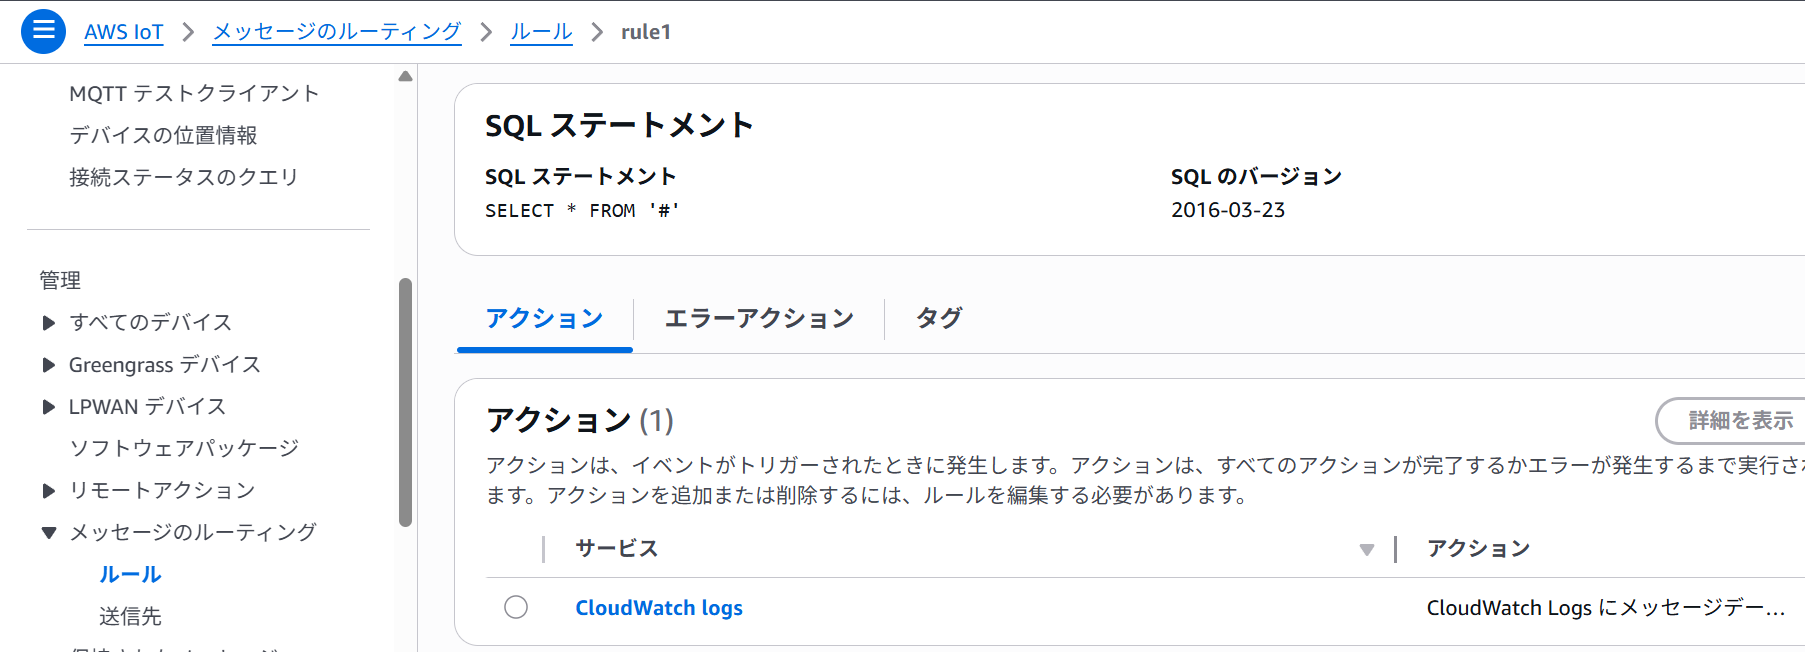Click the SQL version 2016-03-23 value
The height and width of the screenshot is (652, 1805).
1228,210
